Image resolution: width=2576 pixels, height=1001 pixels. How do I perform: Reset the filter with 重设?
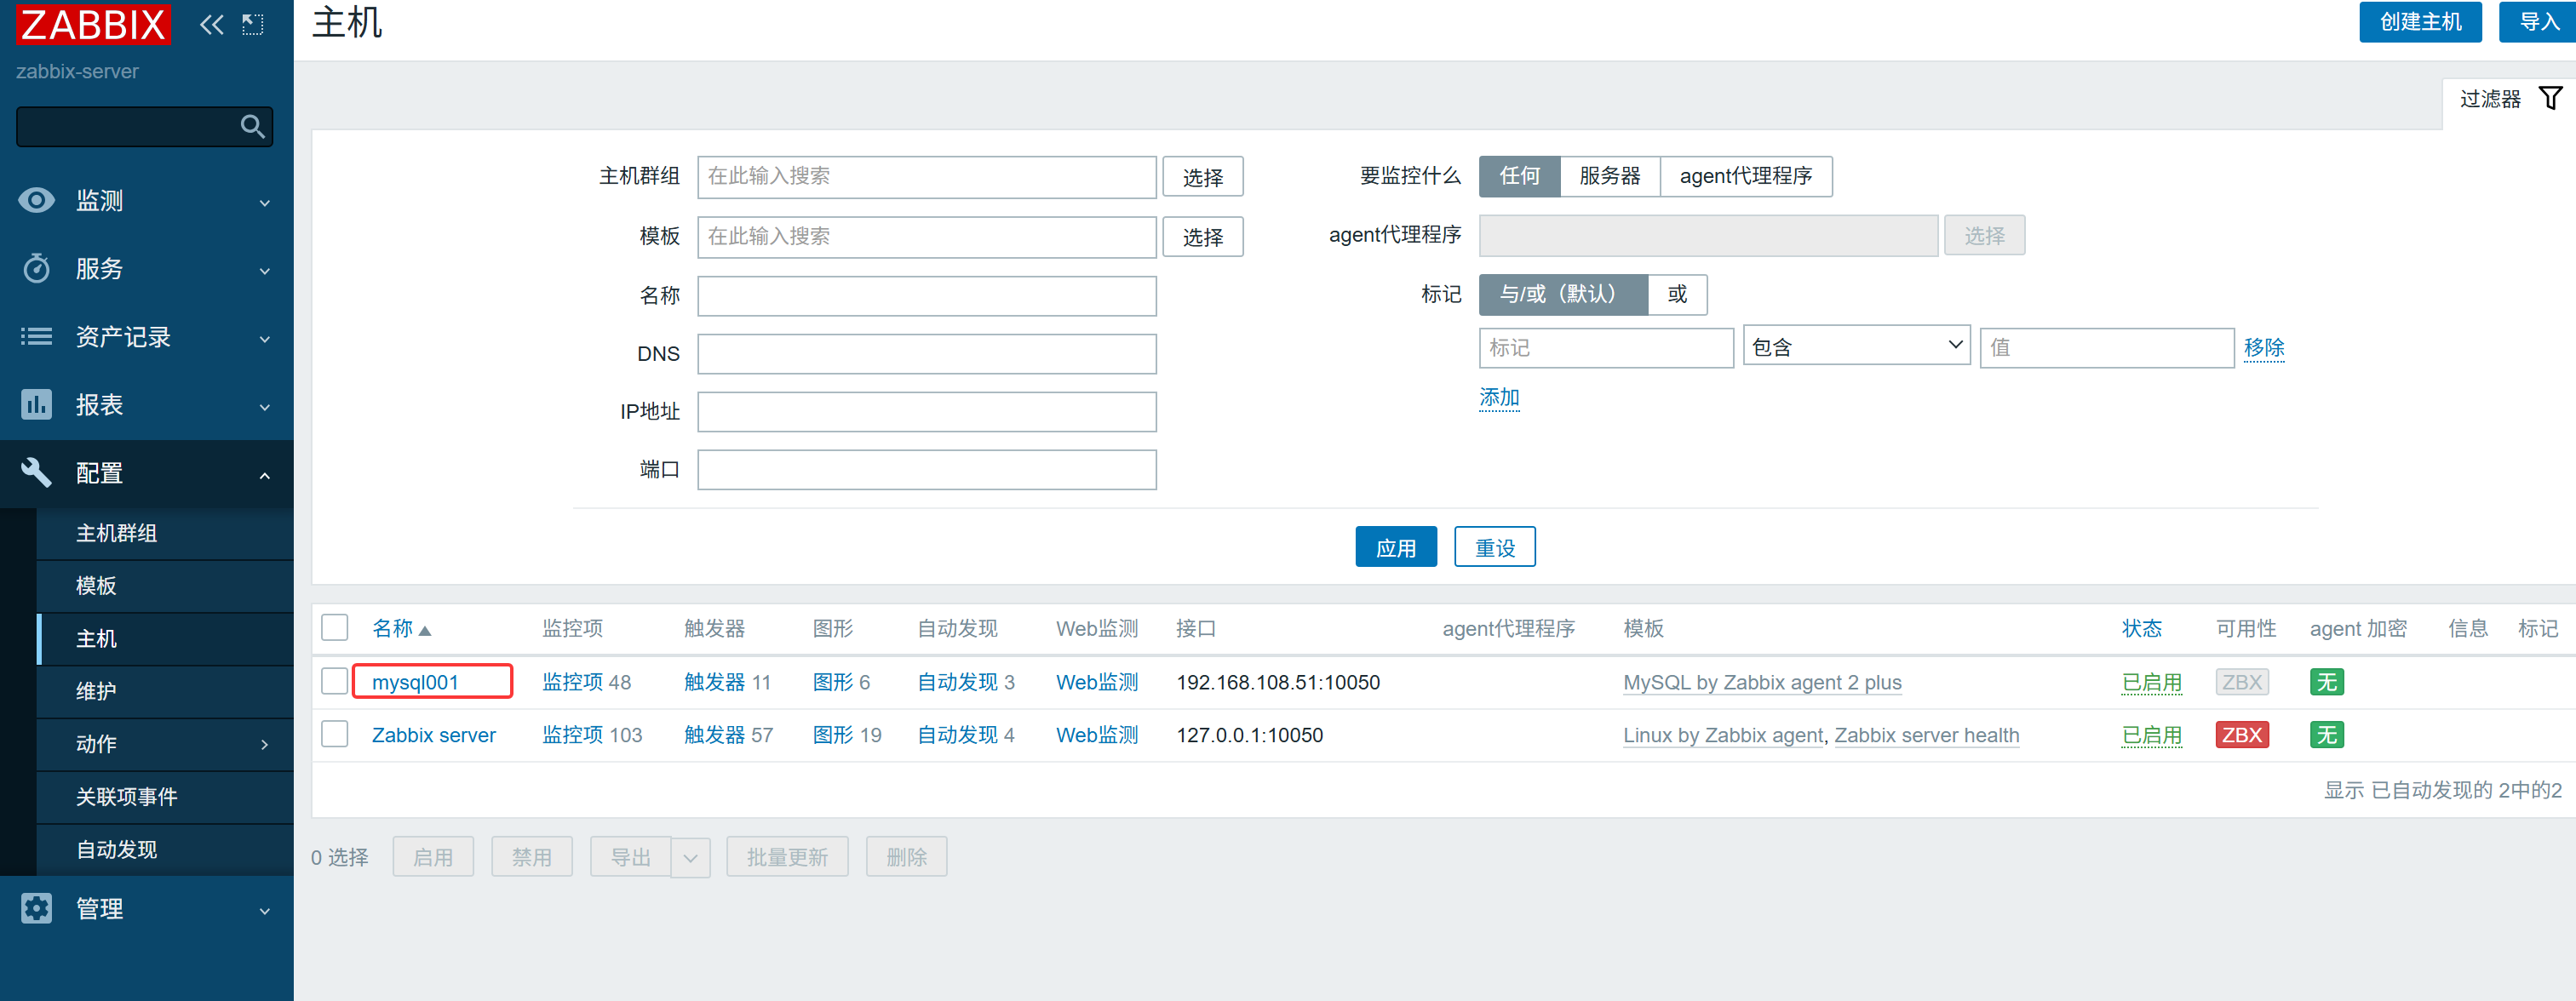click(x=1495, y=547)
